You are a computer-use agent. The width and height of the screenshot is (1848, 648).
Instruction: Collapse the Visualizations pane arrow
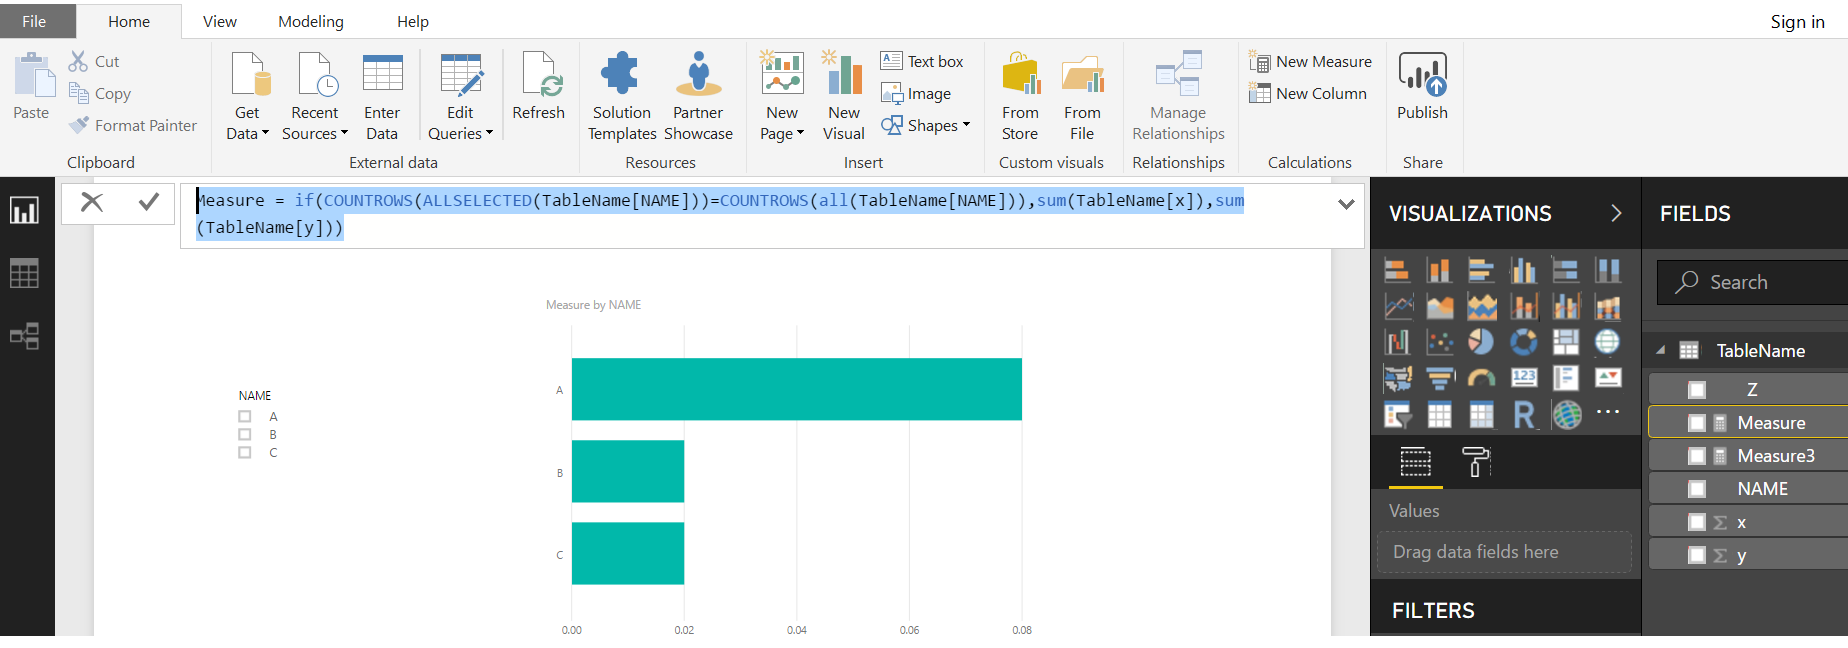pos(1616,213)
